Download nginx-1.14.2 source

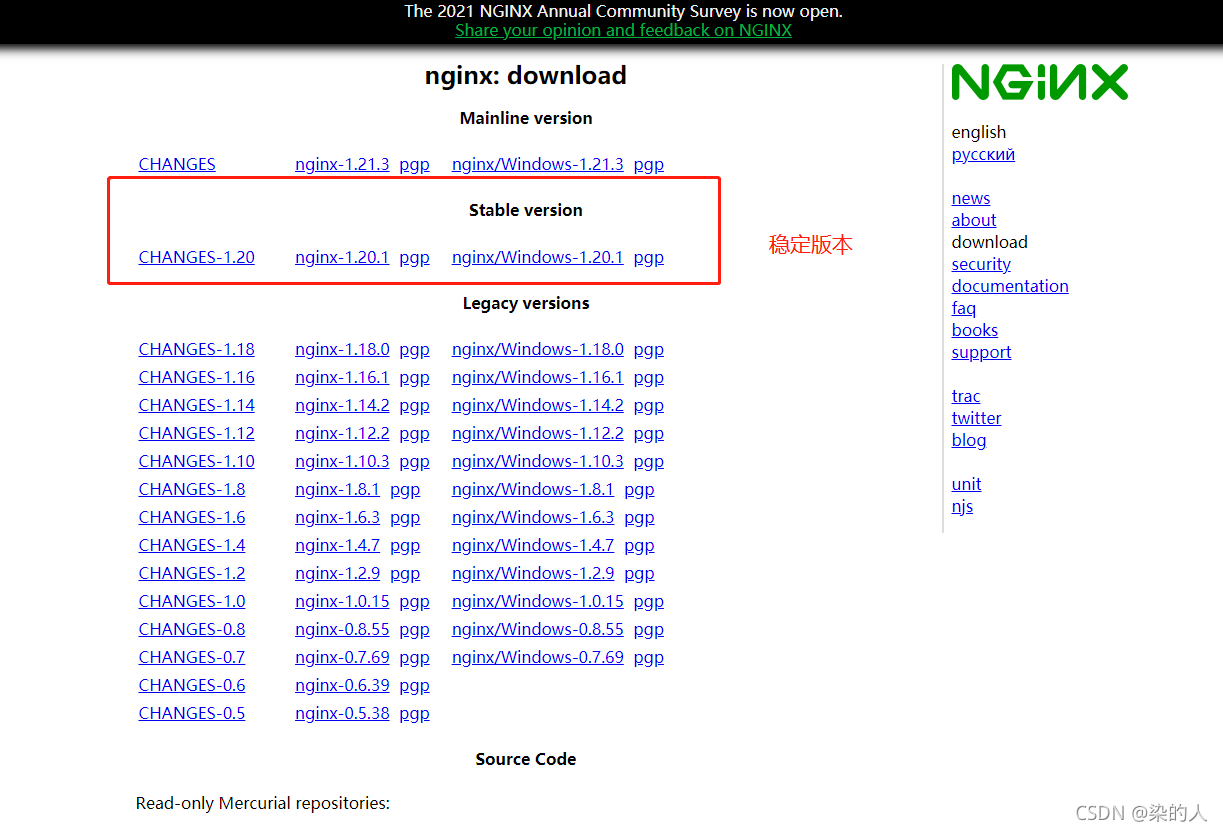342,405
